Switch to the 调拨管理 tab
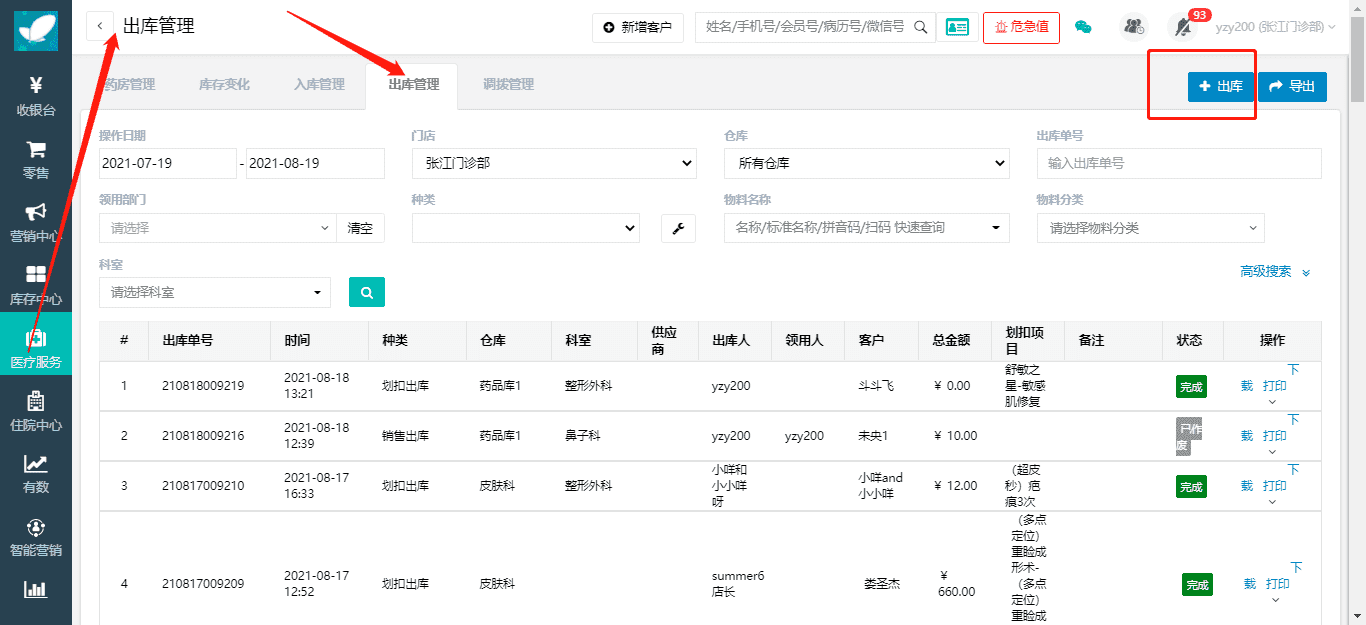Screen dimensions: 1366x625 (x=508, y=85)
